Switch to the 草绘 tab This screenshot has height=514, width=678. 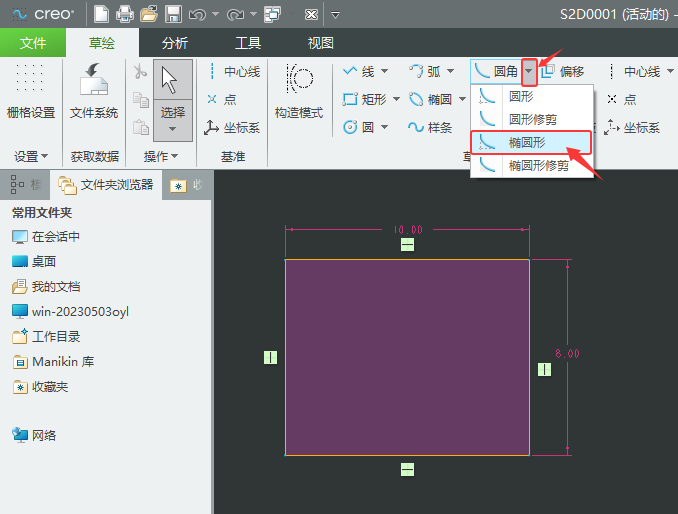point(102,43)
